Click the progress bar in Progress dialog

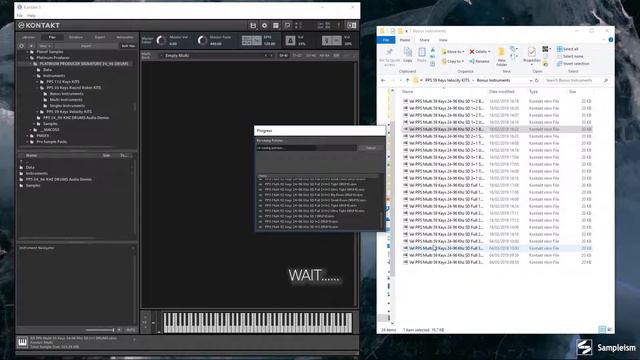[x=306, y=148]
